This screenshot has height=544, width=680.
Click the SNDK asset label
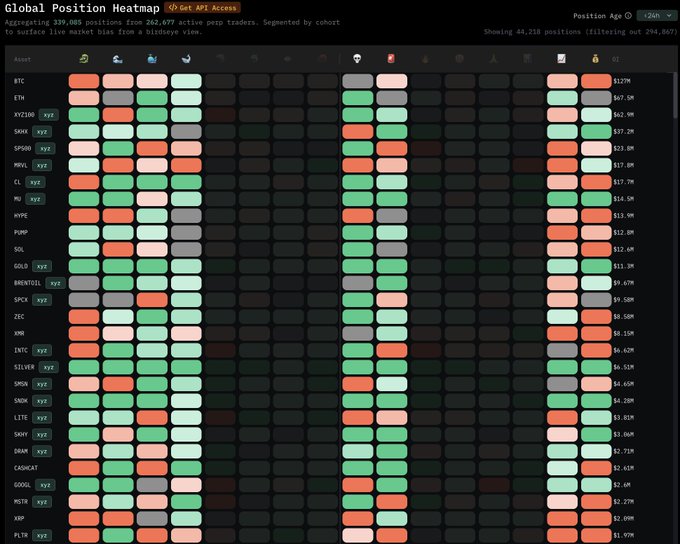(x=21, y=401)
